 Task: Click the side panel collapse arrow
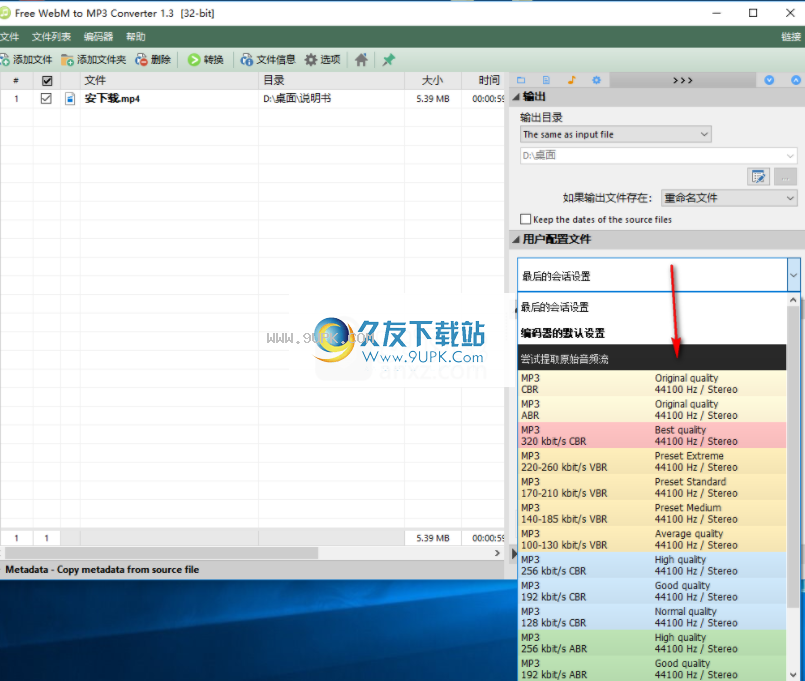(x=514, y=554)
